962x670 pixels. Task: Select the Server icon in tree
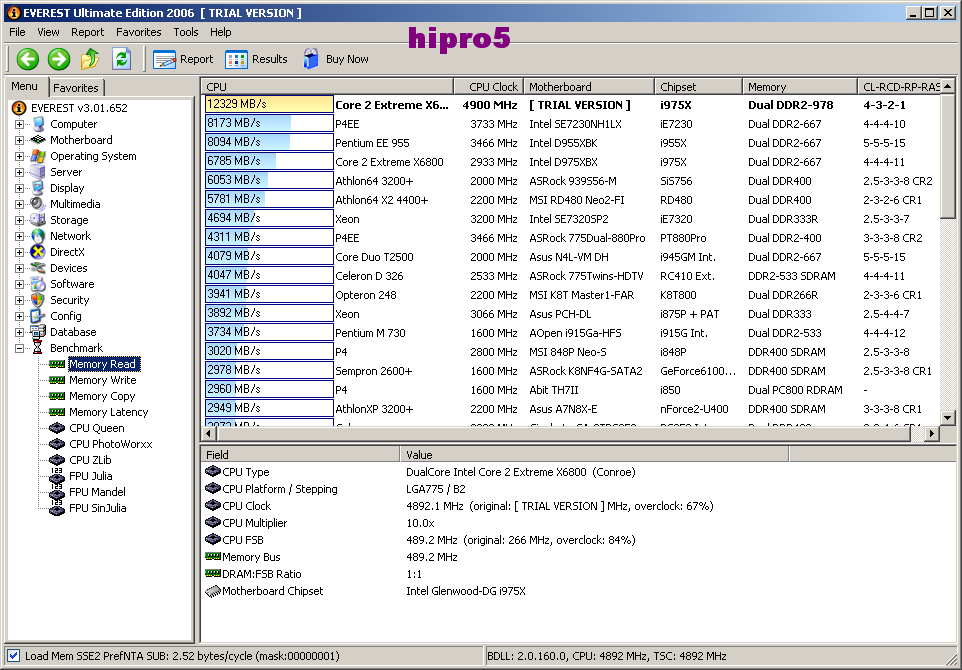[38, 172]
